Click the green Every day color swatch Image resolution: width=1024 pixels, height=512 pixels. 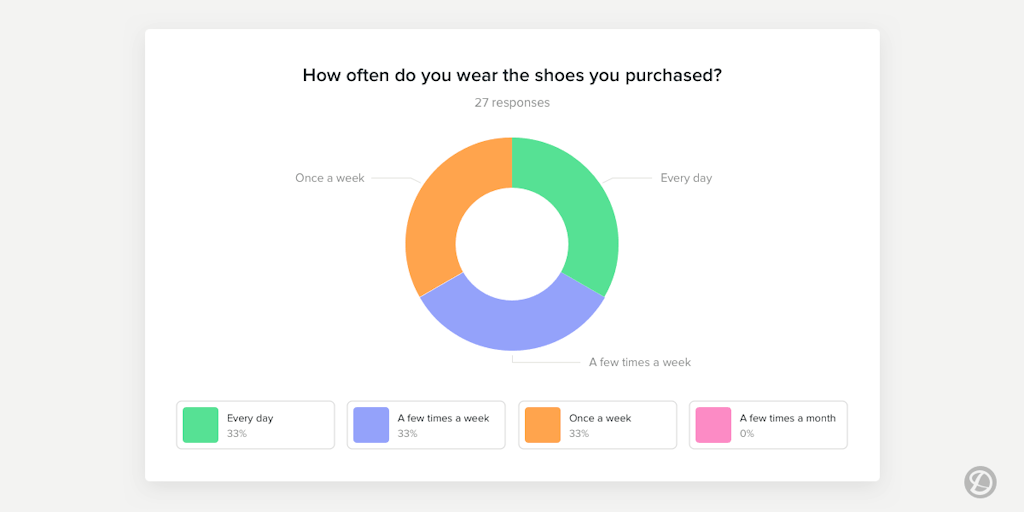(x=200, y=425)
